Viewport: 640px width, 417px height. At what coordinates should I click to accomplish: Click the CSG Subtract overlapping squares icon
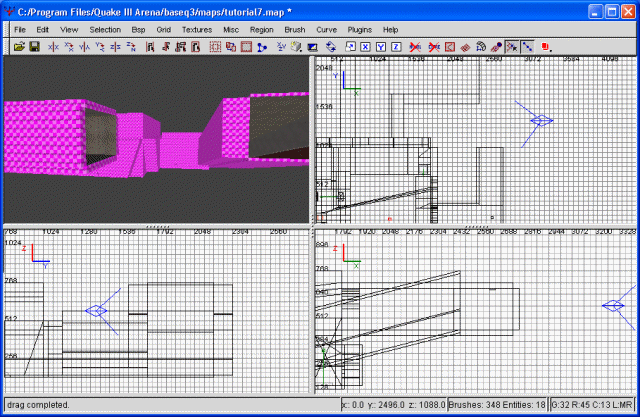231,47
